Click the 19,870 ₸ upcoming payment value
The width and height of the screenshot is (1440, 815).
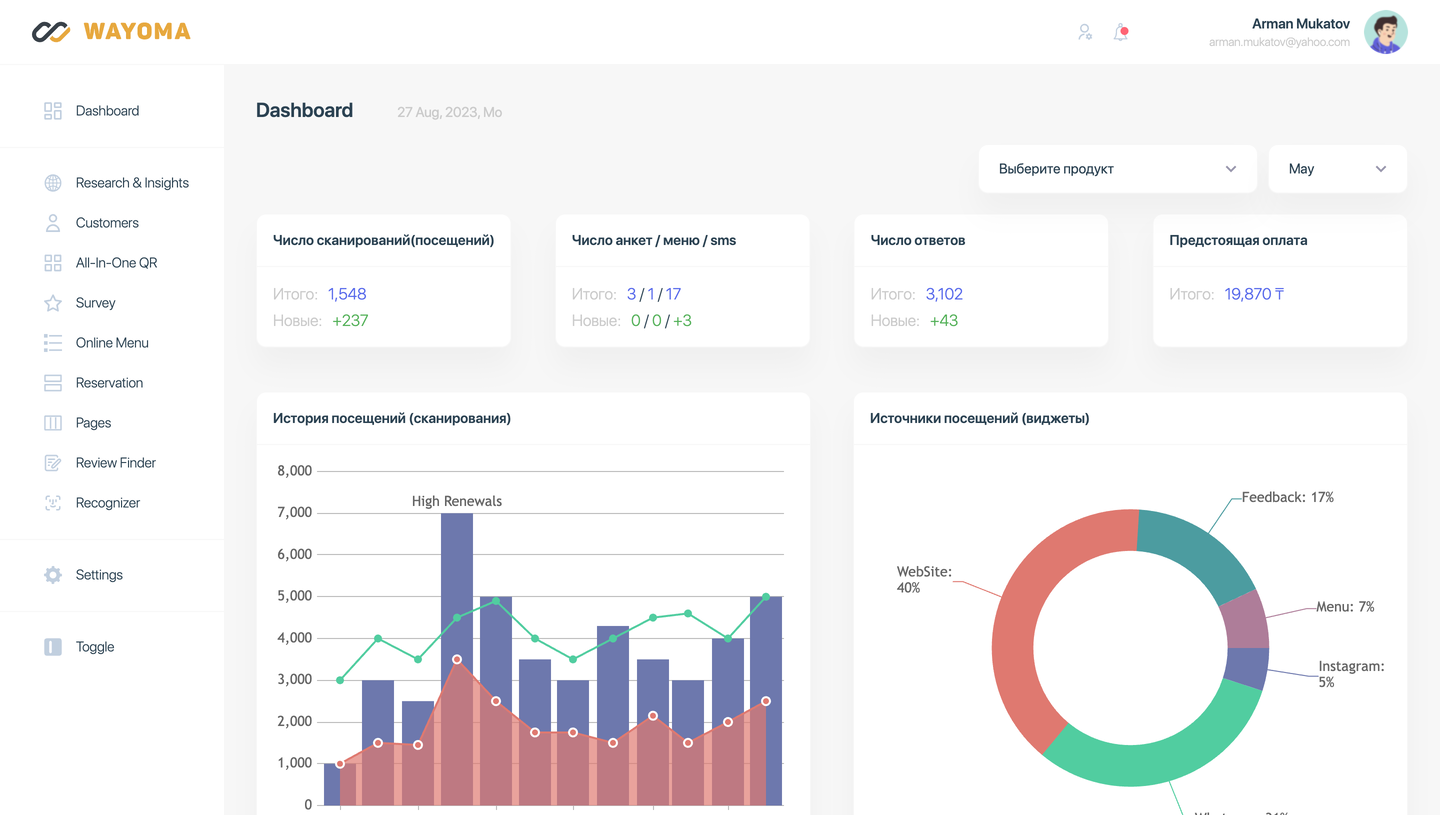1254,294
